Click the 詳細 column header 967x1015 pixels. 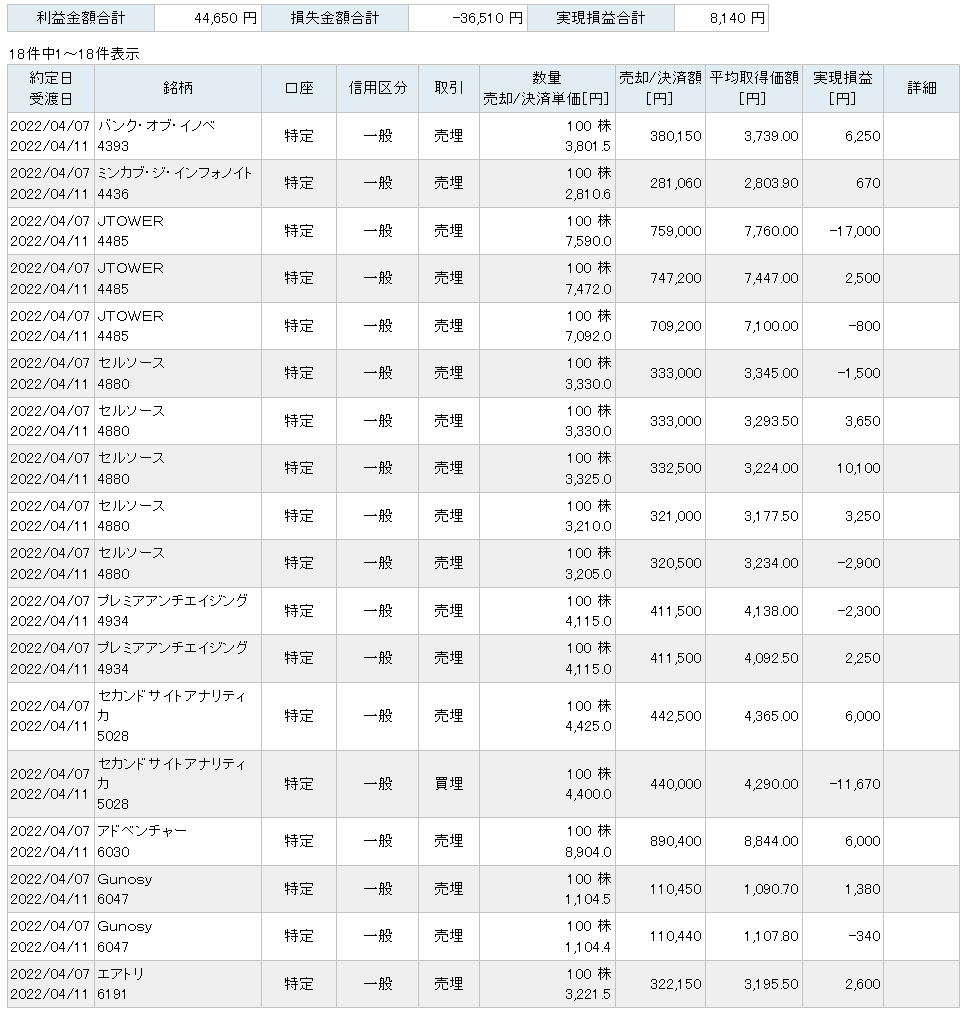tap(922, 88)
